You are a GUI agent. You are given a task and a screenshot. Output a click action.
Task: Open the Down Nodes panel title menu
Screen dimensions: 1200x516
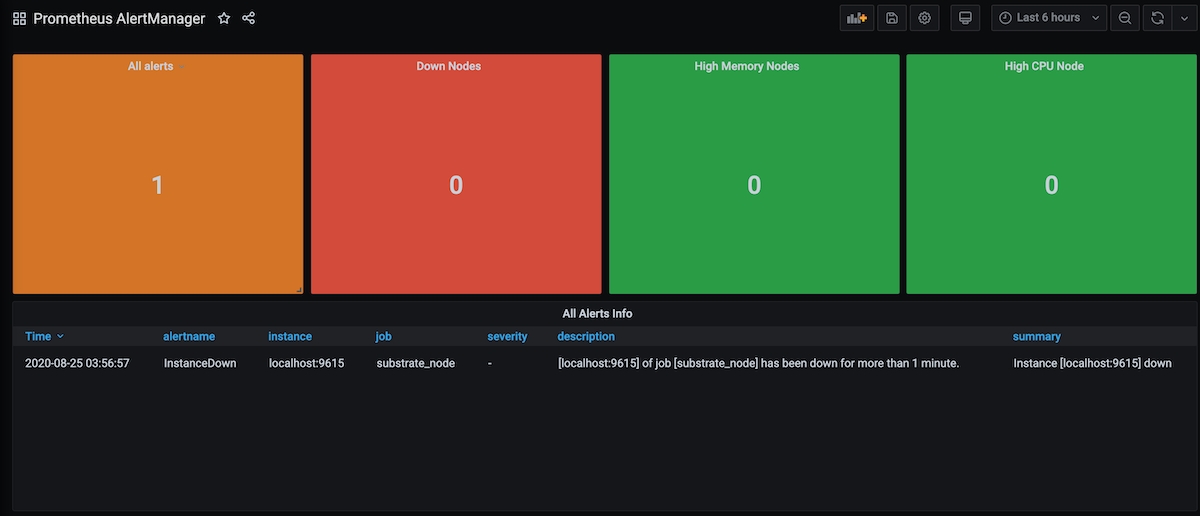pyautogui.click(x=448, y=66)
